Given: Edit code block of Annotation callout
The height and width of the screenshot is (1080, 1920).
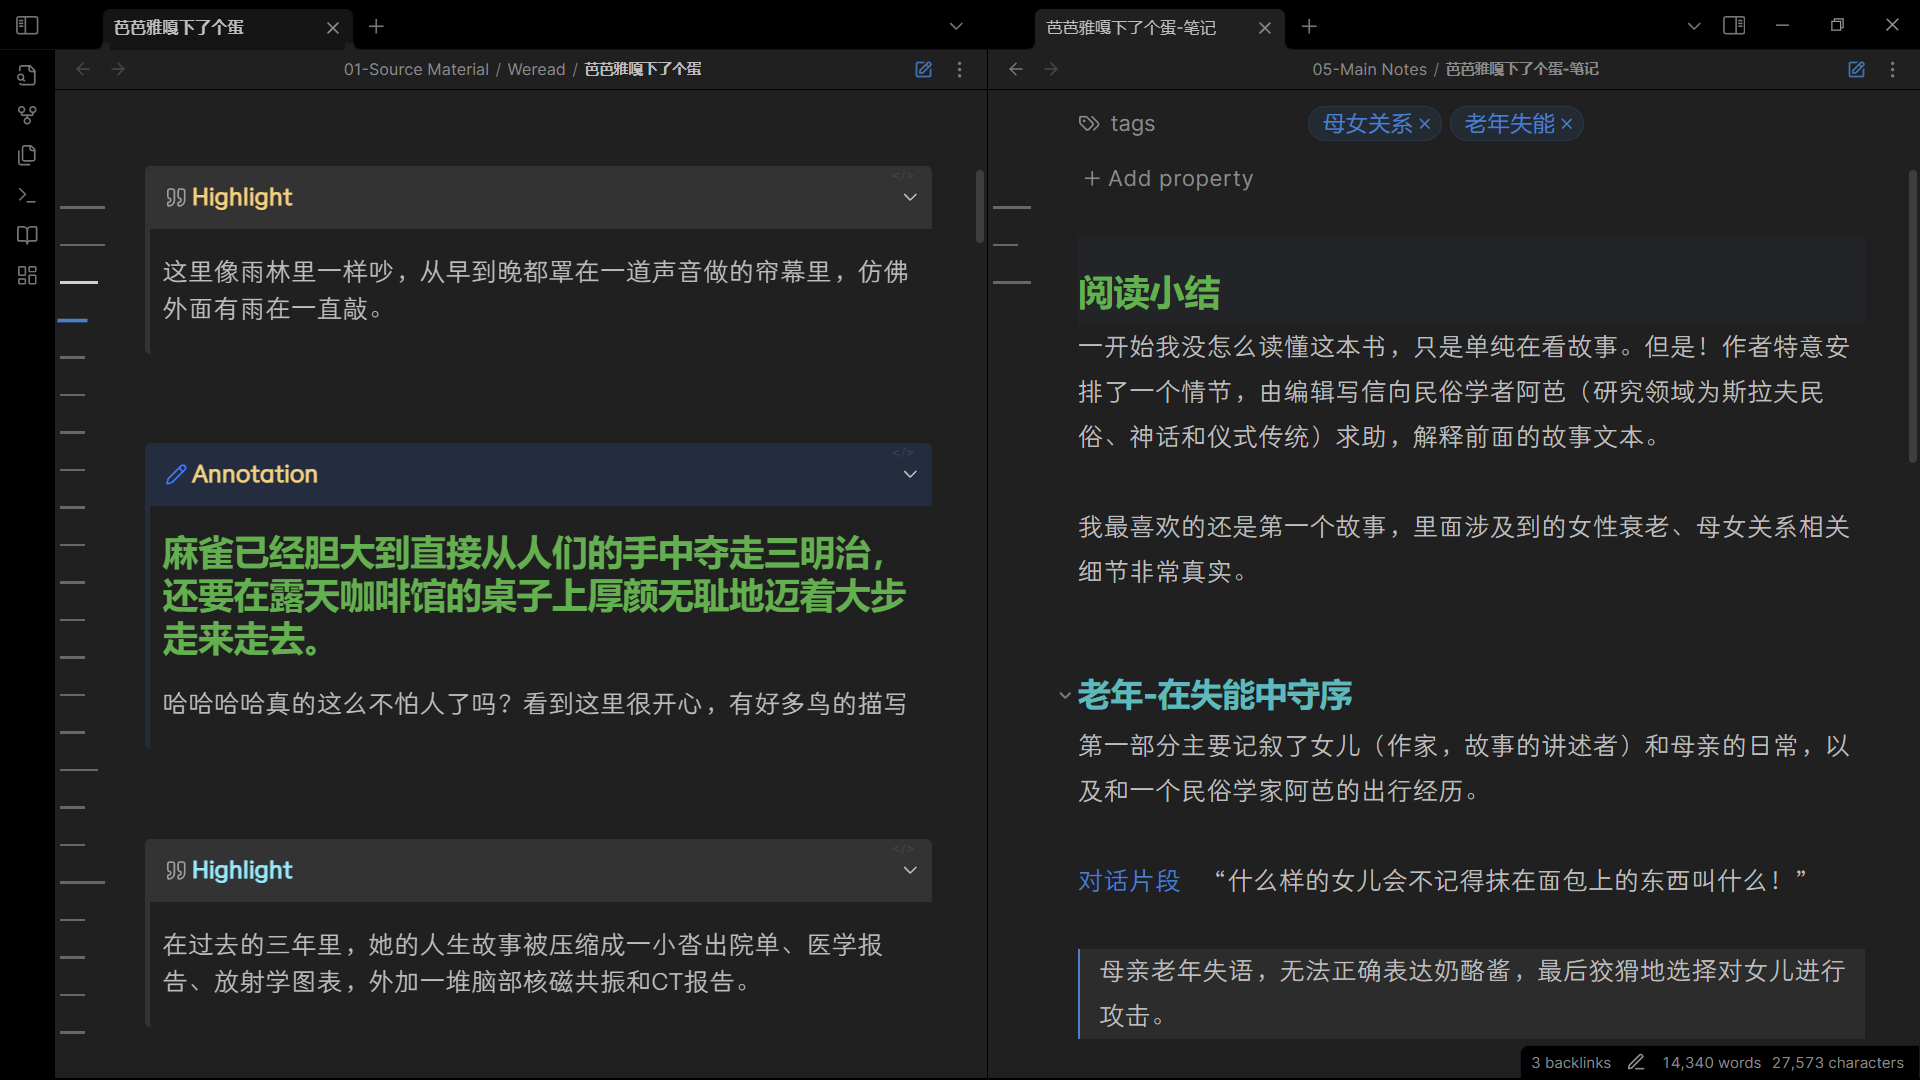Looking at the screenshot, I should pyautogui.click(x=903, y=453).
